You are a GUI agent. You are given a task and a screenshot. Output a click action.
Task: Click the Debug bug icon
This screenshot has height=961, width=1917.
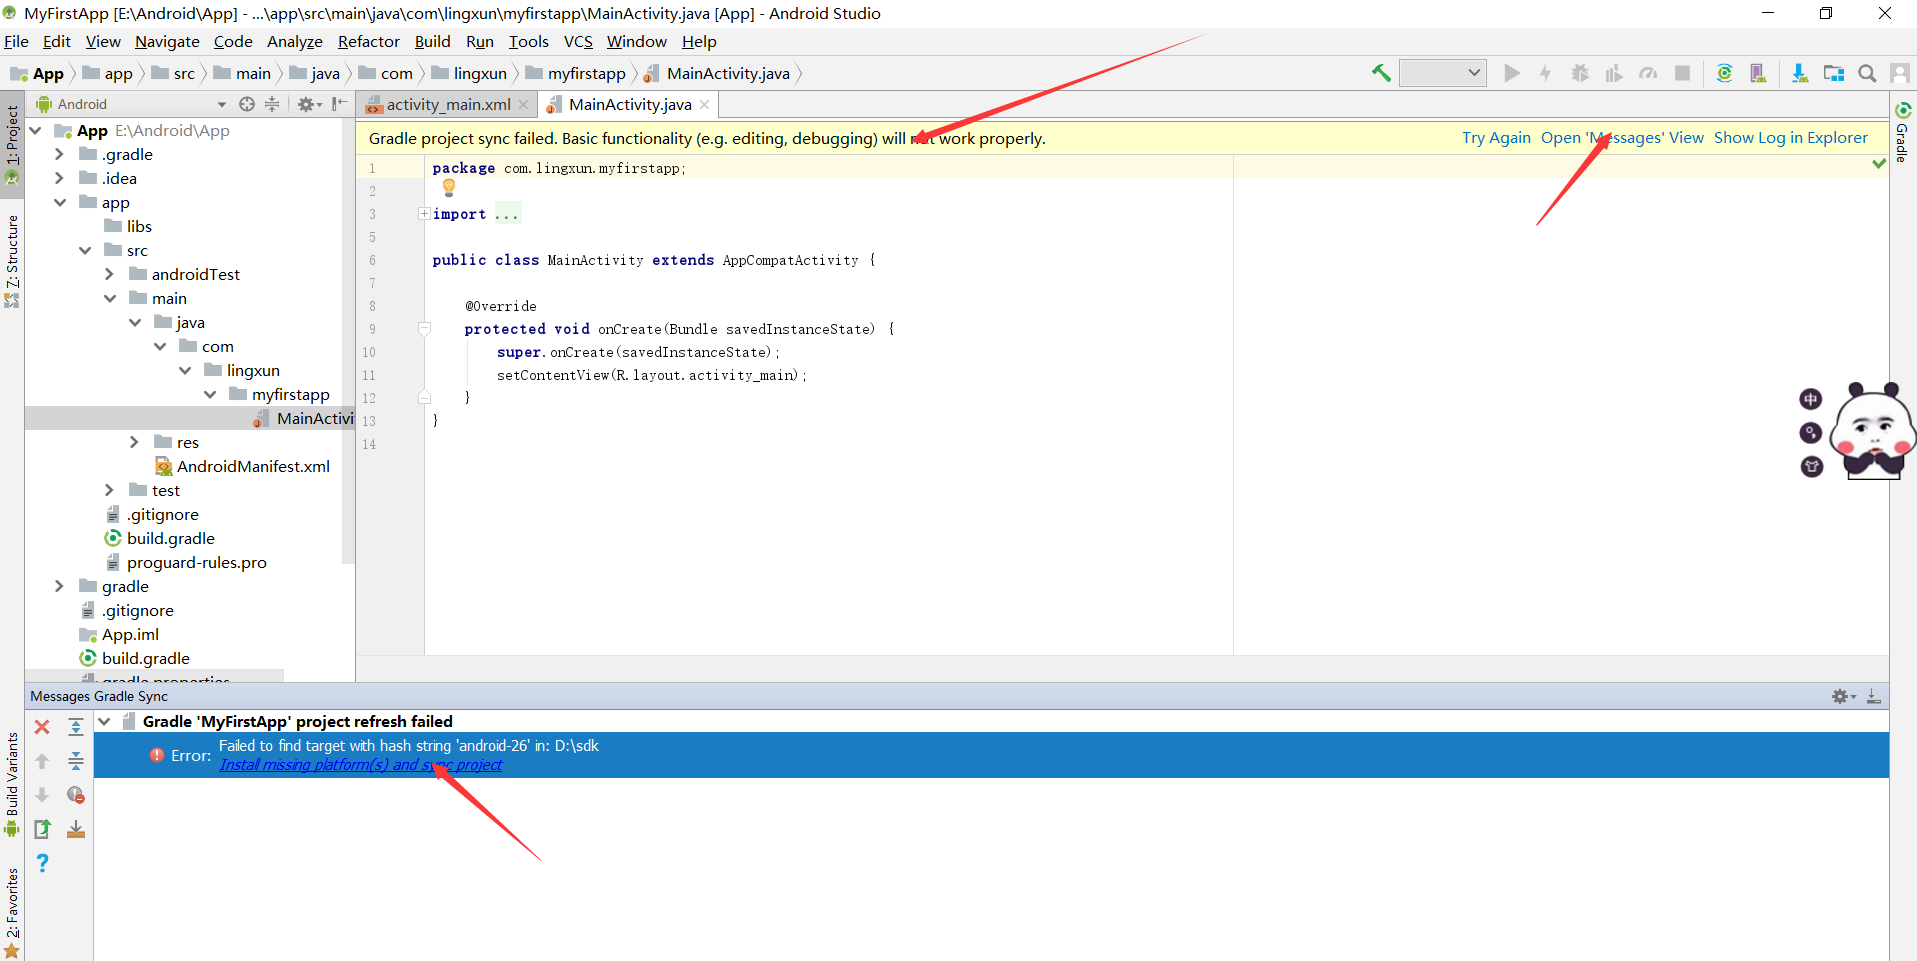[1580, 73]
